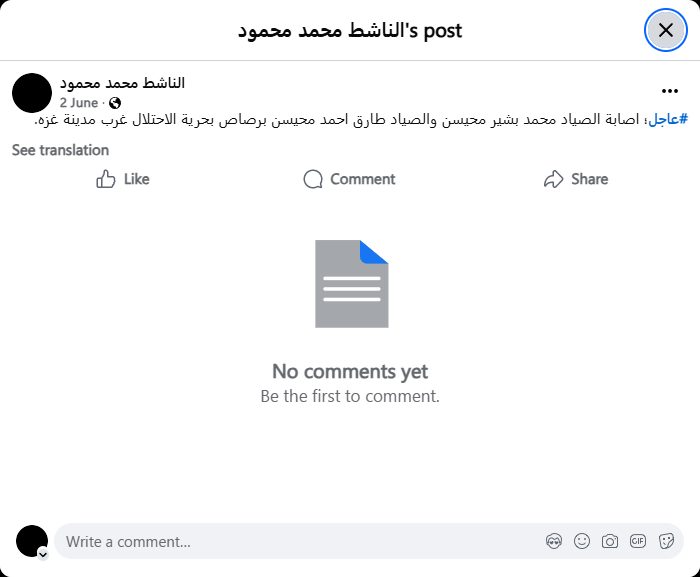Open the emoji picker in comment box

tap(582, 541)
